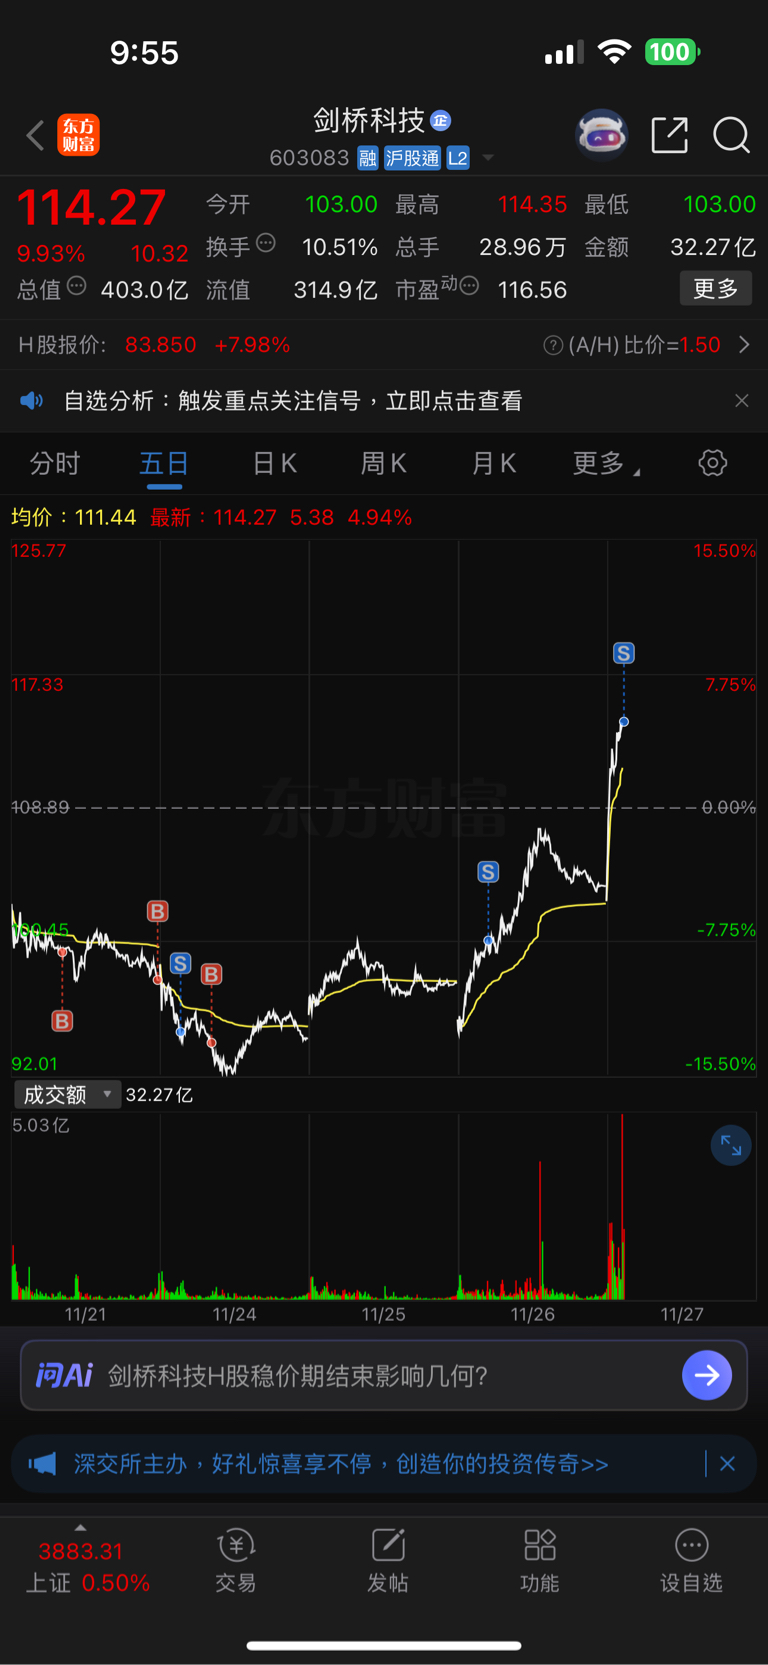768x1665 pixels.
Task: Tap the 东方财富 orange logo
Action: [x=79, y=135]
